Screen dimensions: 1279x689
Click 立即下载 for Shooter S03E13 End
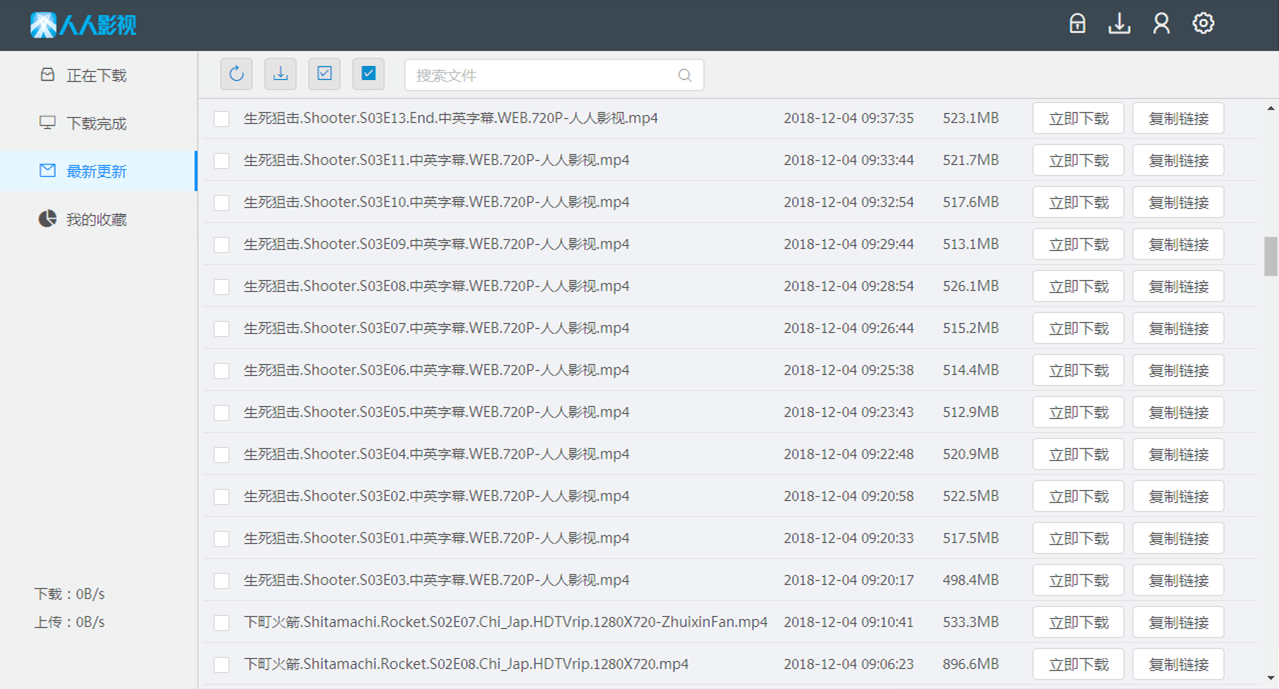tap(1078, 118)
